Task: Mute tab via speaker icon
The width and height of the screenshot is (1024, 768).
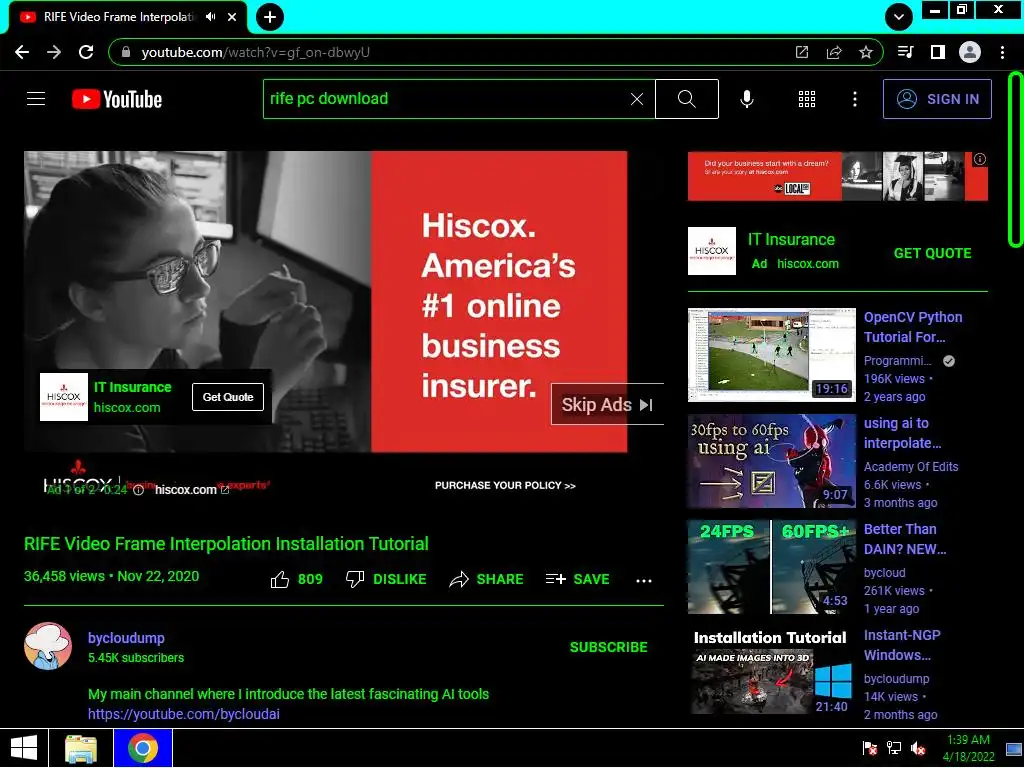Action: point(210,17)
